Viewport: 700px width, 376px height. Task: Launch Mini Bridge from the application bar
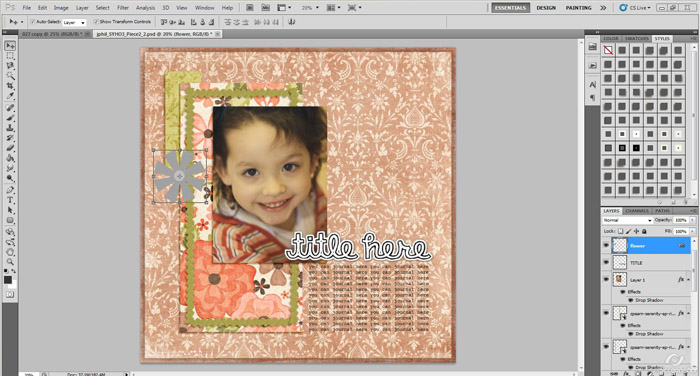pyautogui.click(x=266, y=8)
